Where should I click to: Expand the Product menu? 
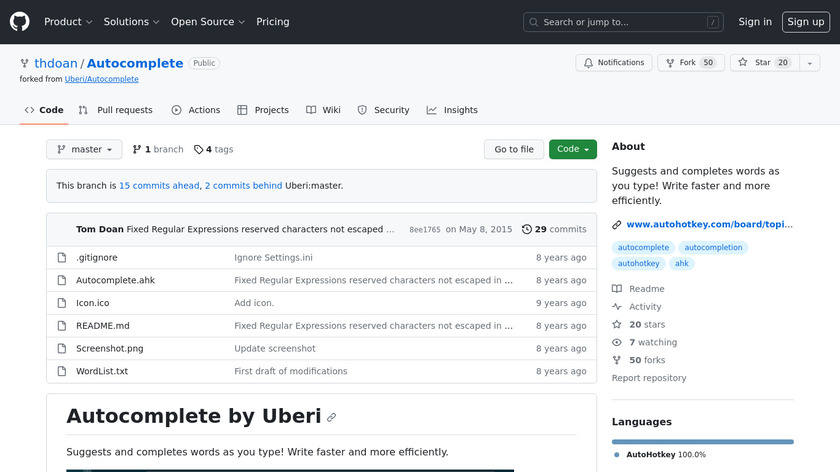[68, 22]
